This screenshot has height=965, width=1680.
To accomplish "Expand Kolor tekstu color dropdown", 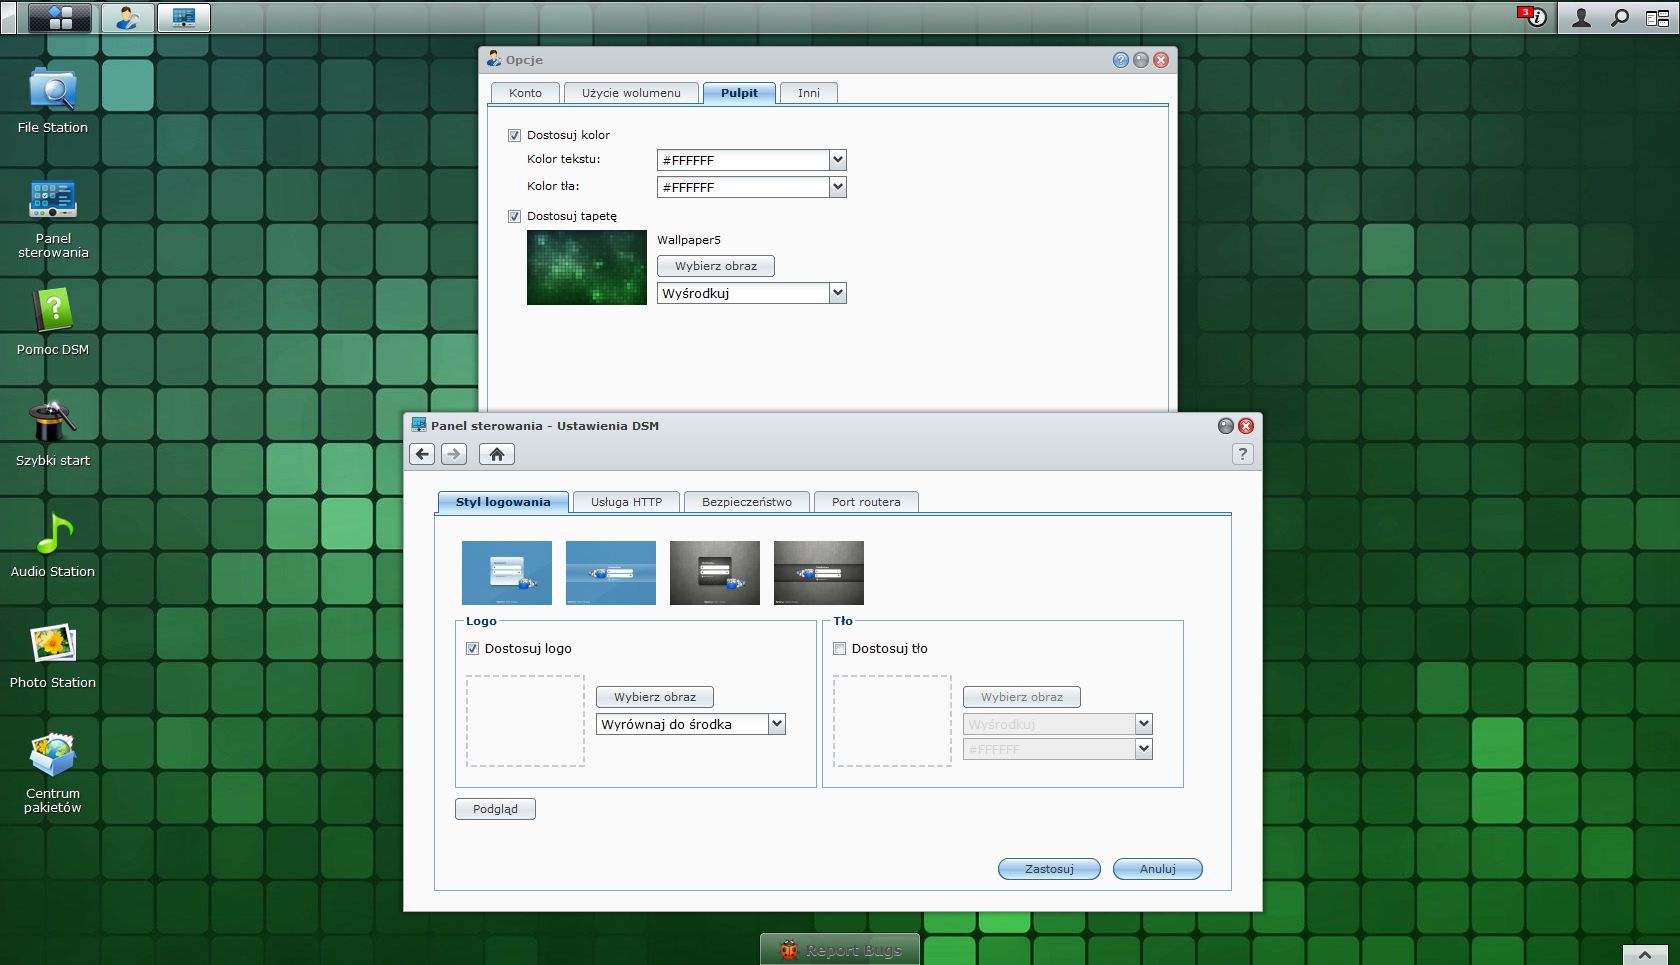I will tap(838, 160).
